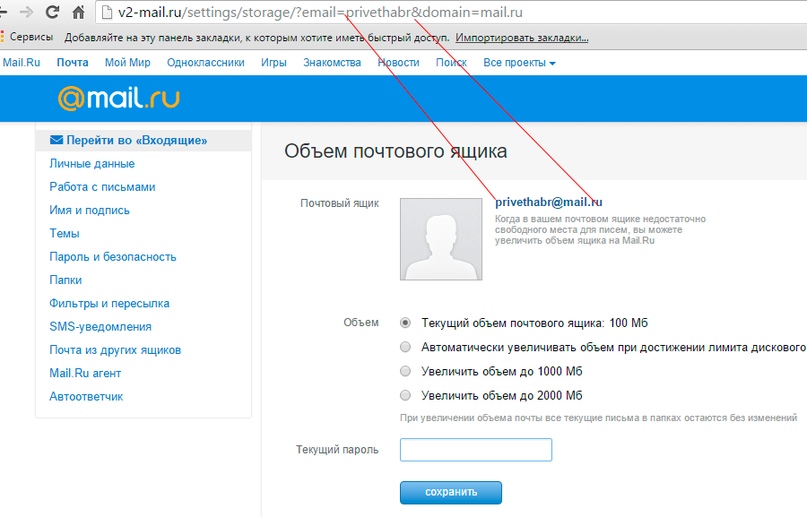Click the profile avatar placeholder
807x517 pixels.
(441, 239)
